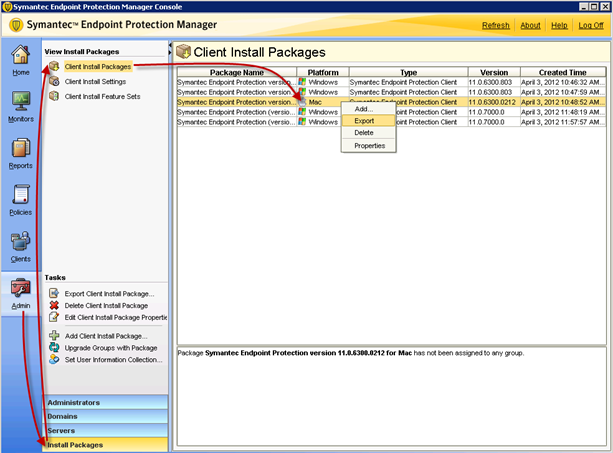This screenshot has height=453, width=613.
Task: Choose Add... from the context menu
Action: (x=368, y=109)
